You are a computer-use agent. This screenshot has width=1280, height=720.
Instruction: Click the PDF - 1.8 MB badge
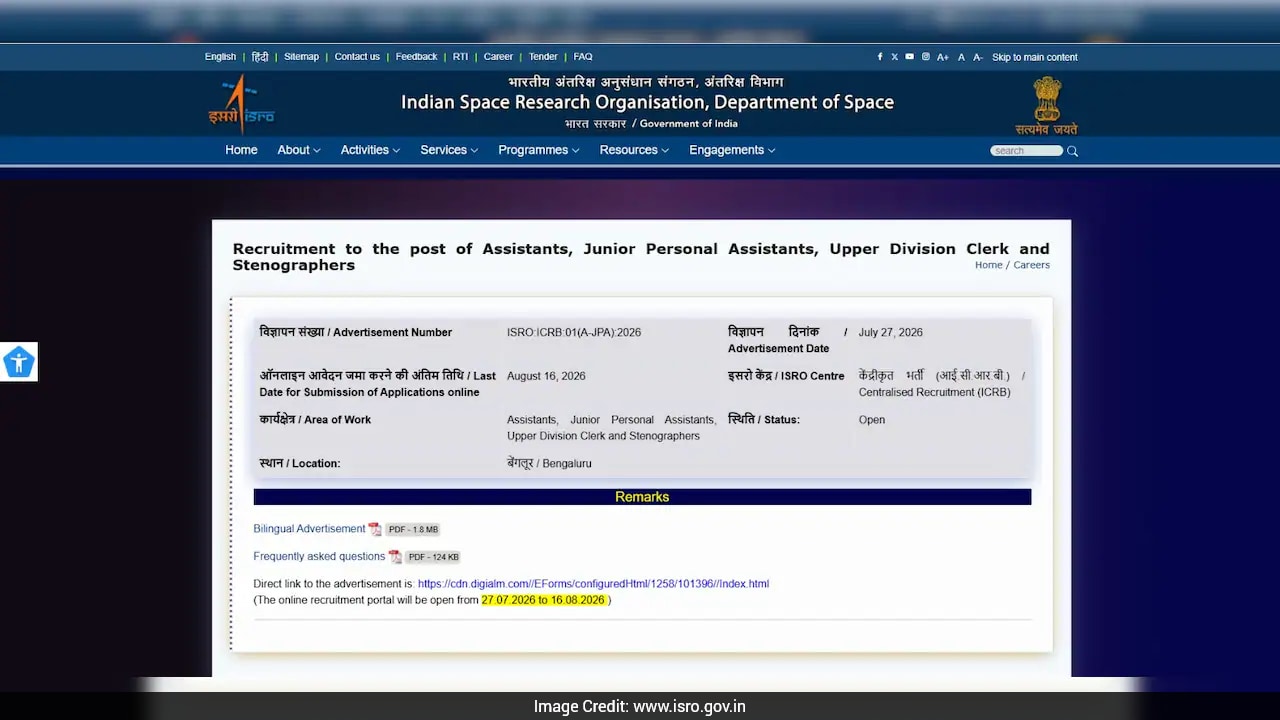[x=413, y=529]
